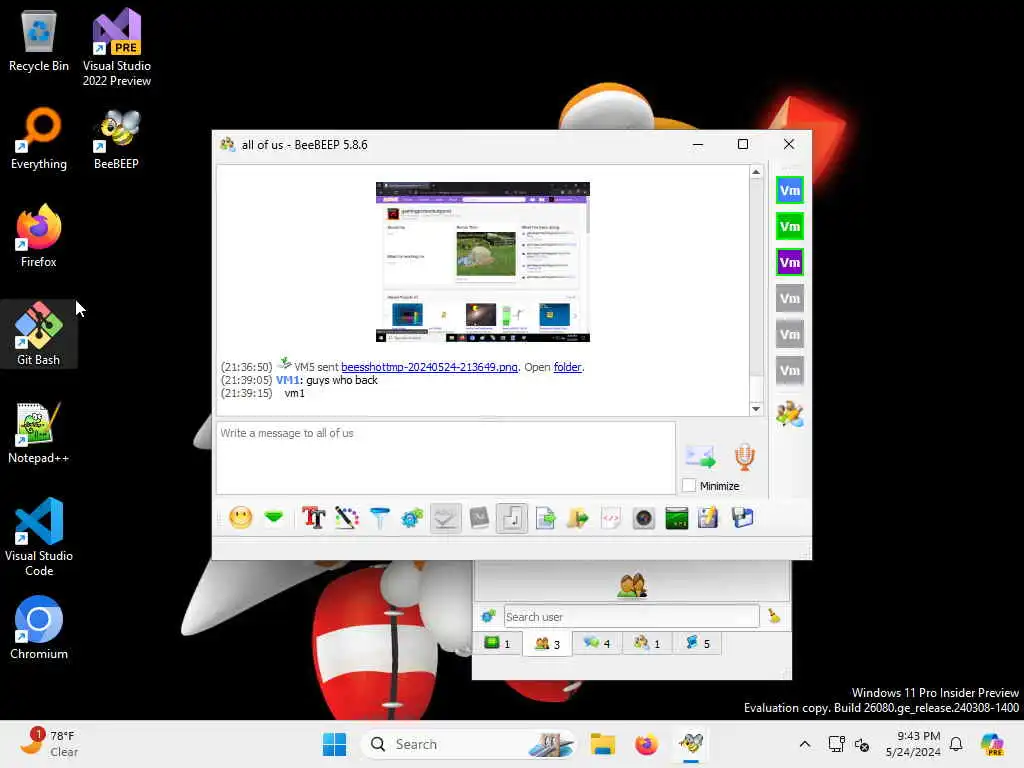1024x768 pixels.
Task: Click the blue floppy disks save icon
Action: coord(742,518)
